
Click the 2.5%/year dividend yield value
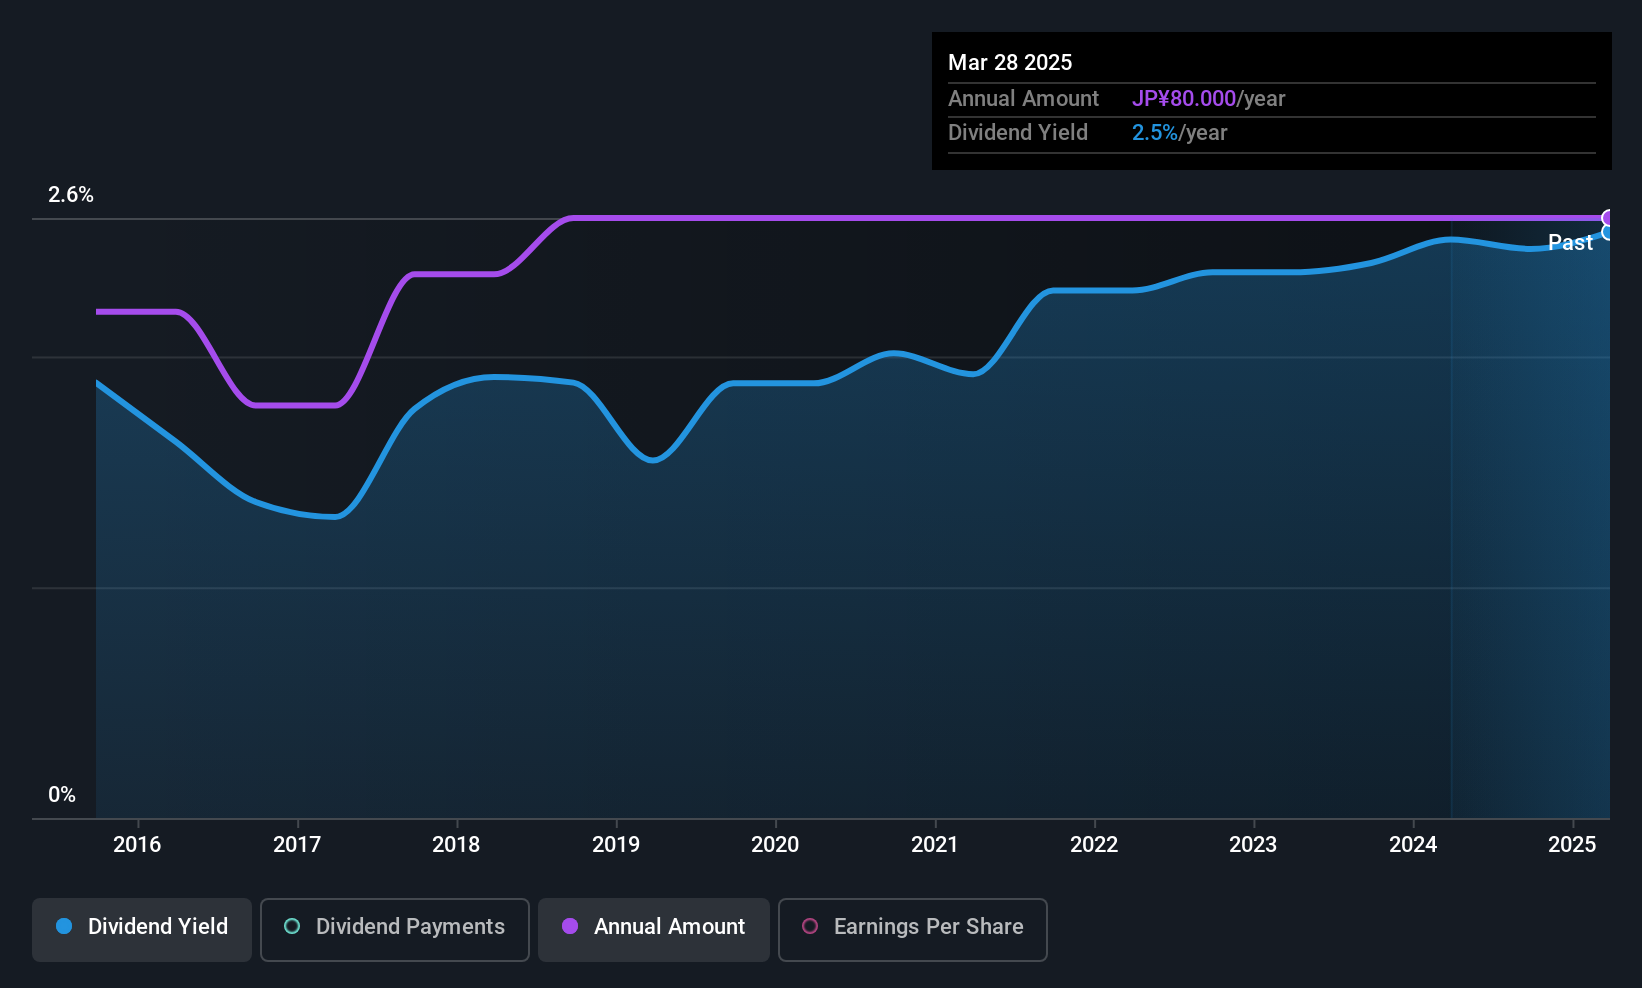1179,132
